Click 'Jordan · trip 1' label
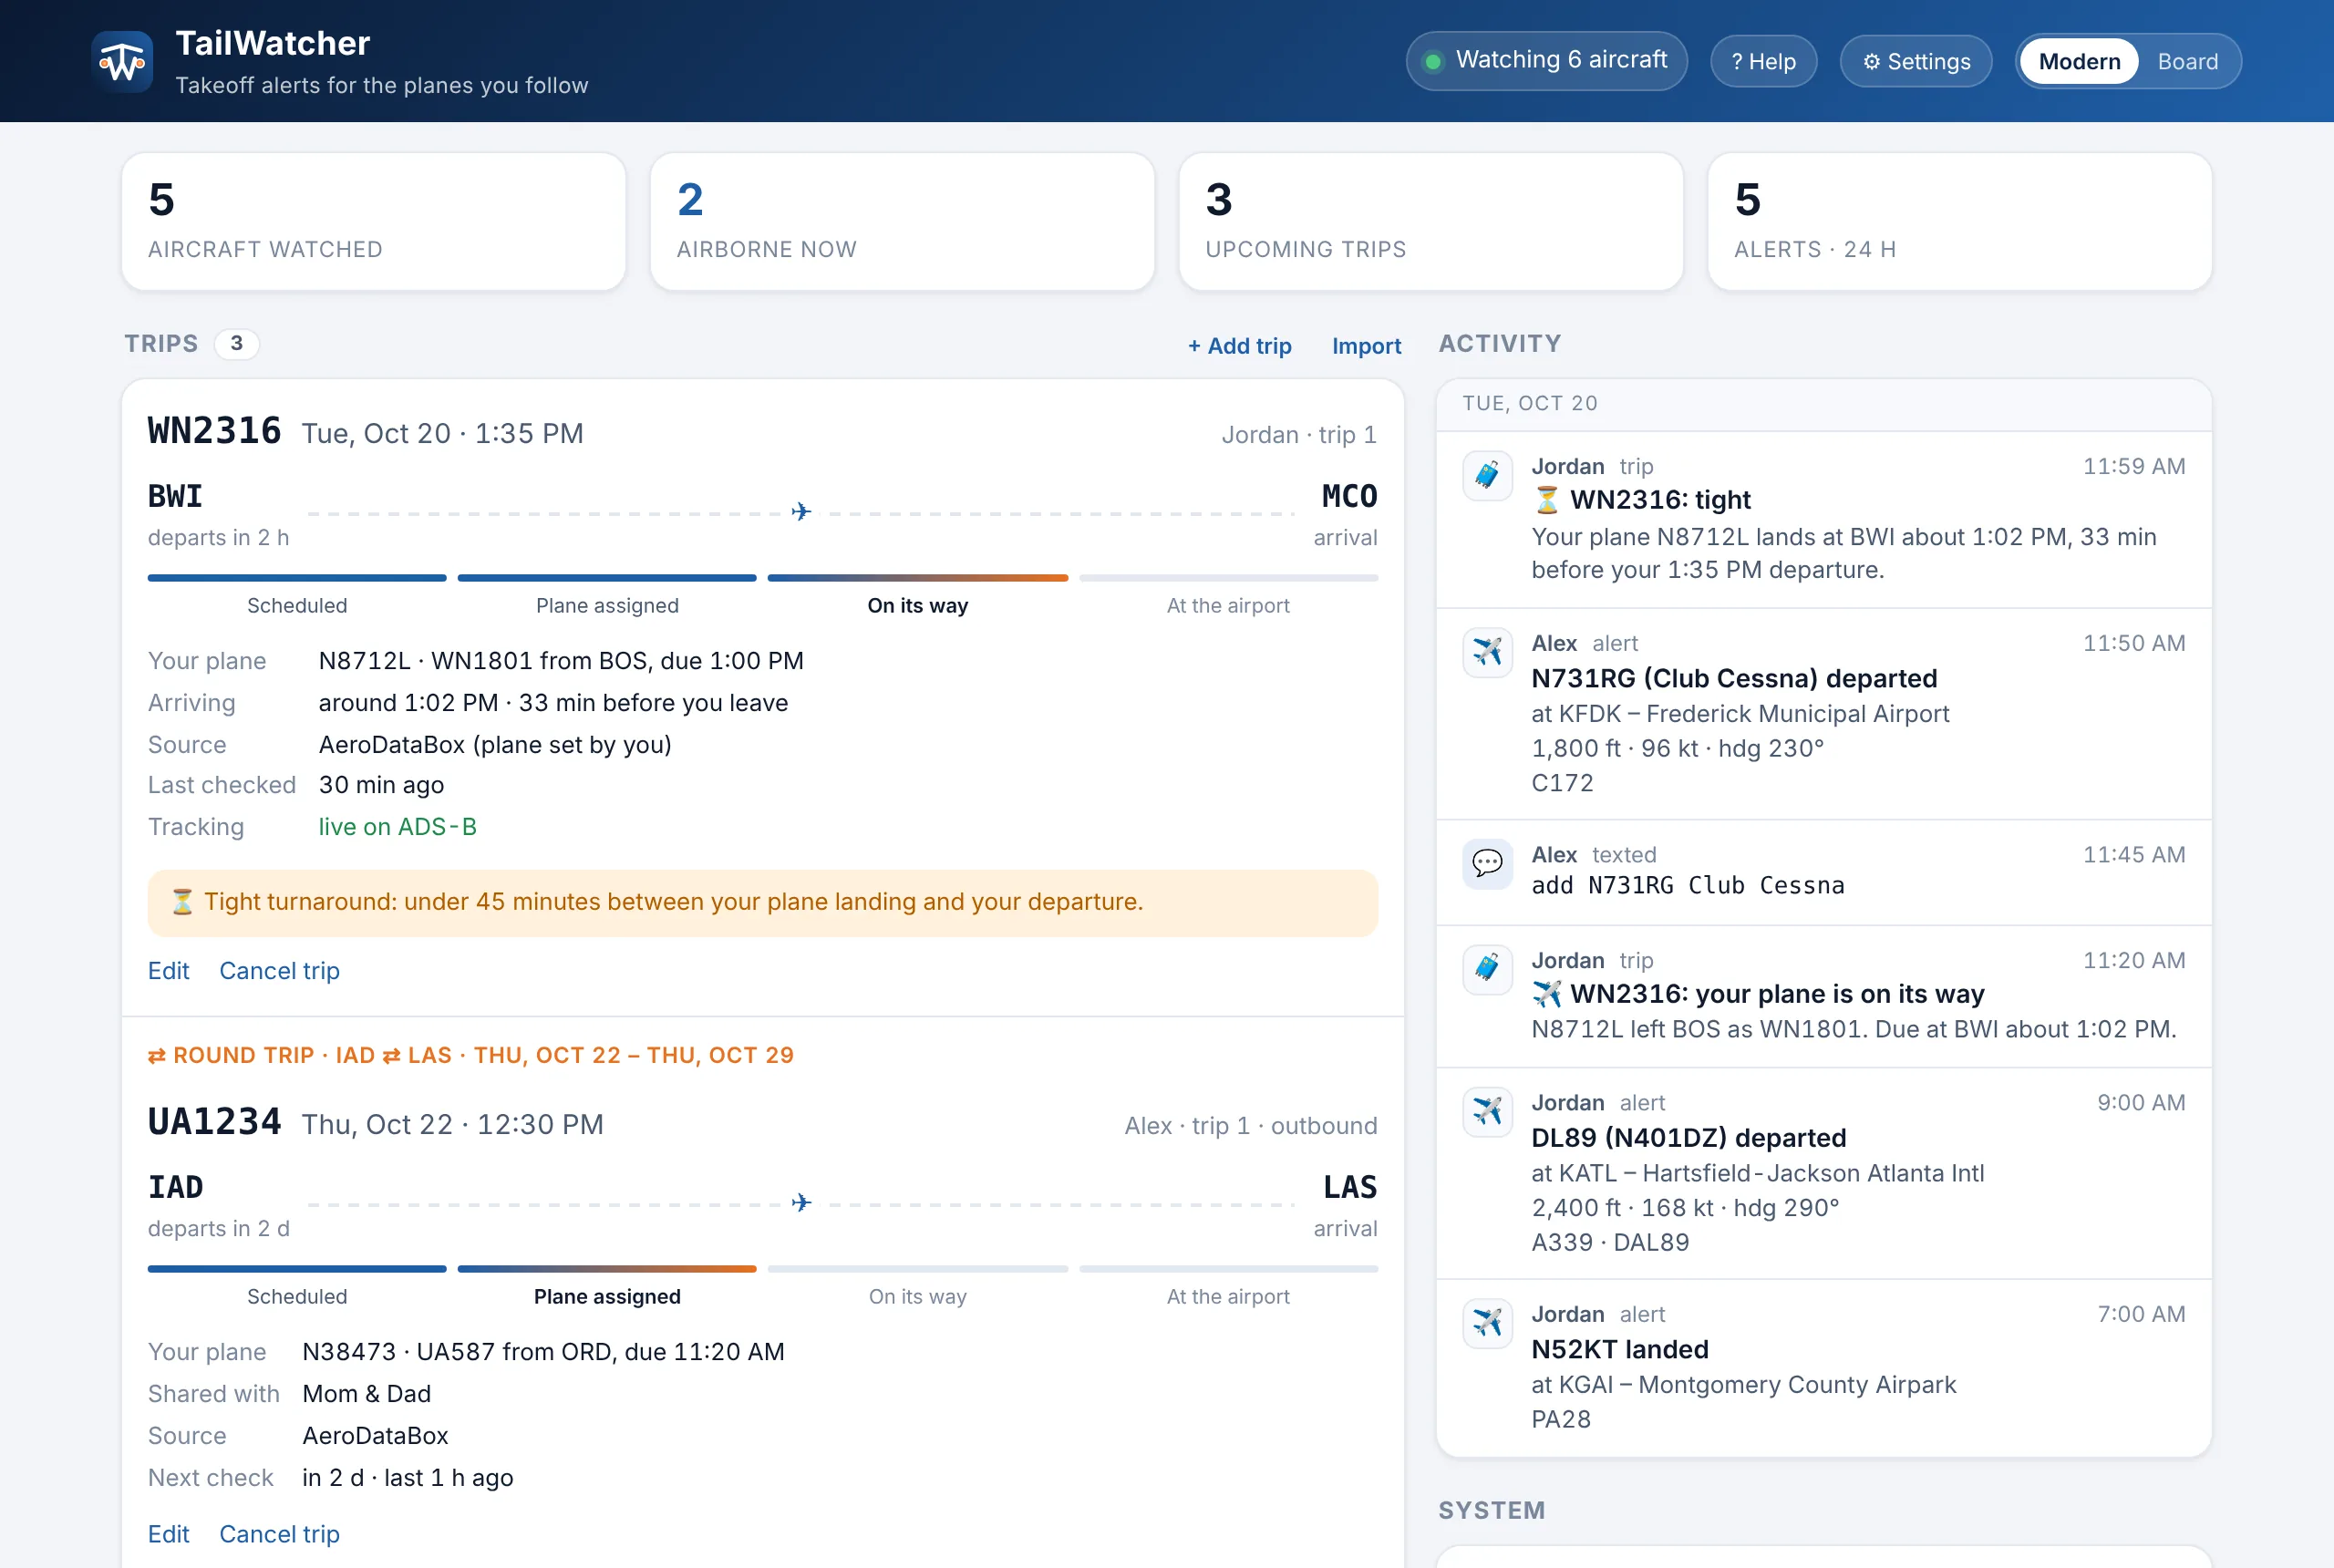 pyautogui.click(x=1299, y=435)
